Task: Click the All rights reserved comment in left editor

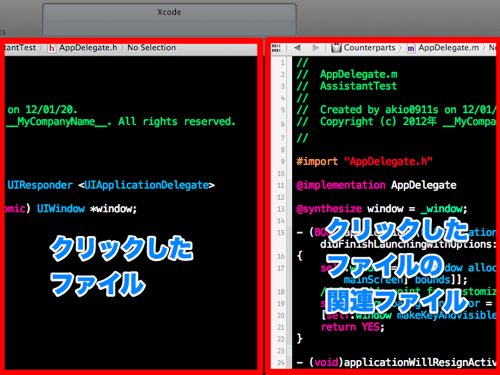Action: 177,122
